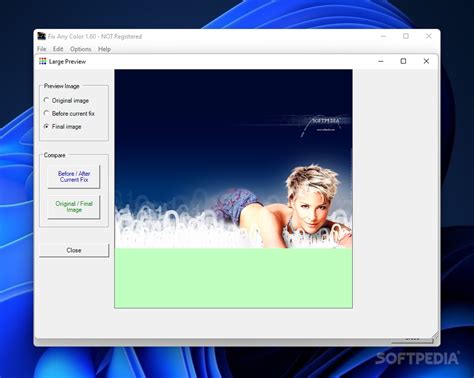
Task: Click the 'Compare' group label
Action: 55,155
